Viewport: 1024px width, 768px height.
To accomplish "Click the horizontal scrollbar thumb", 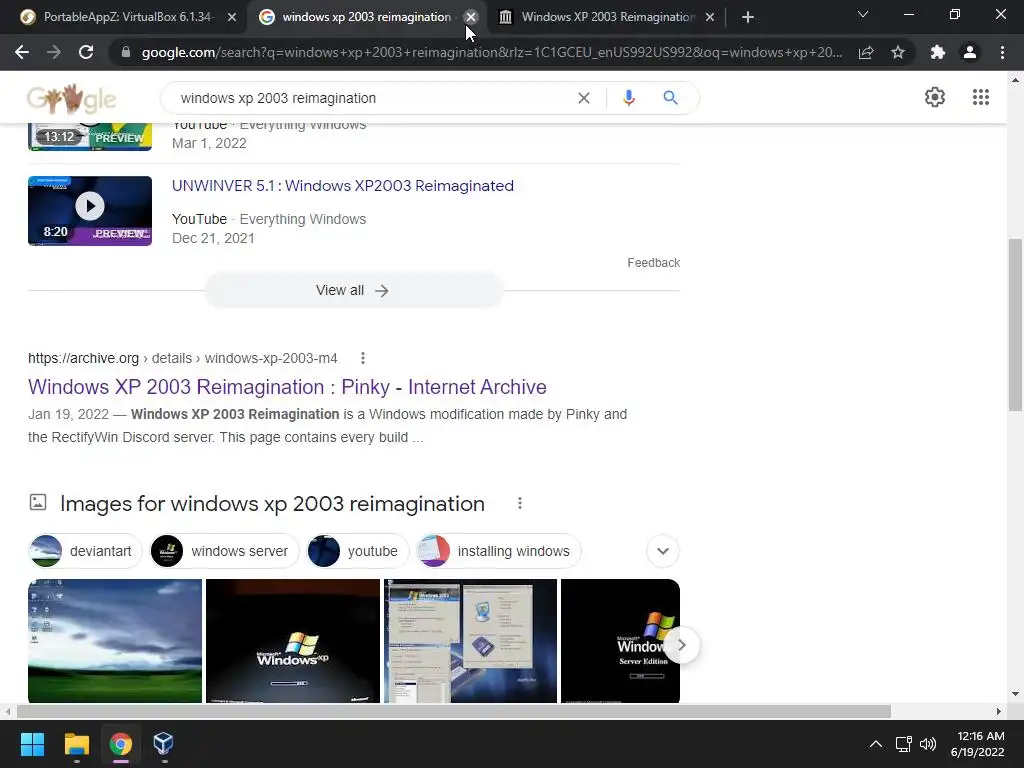I will pyautogui.click(x=454, y=711).
